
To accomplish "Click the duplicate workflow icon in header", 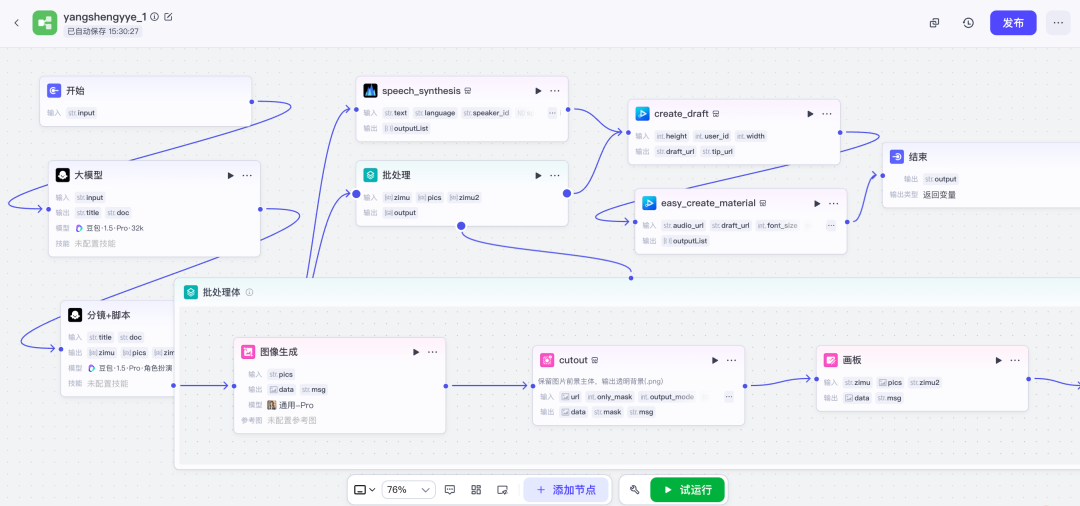I will point(935,23).
